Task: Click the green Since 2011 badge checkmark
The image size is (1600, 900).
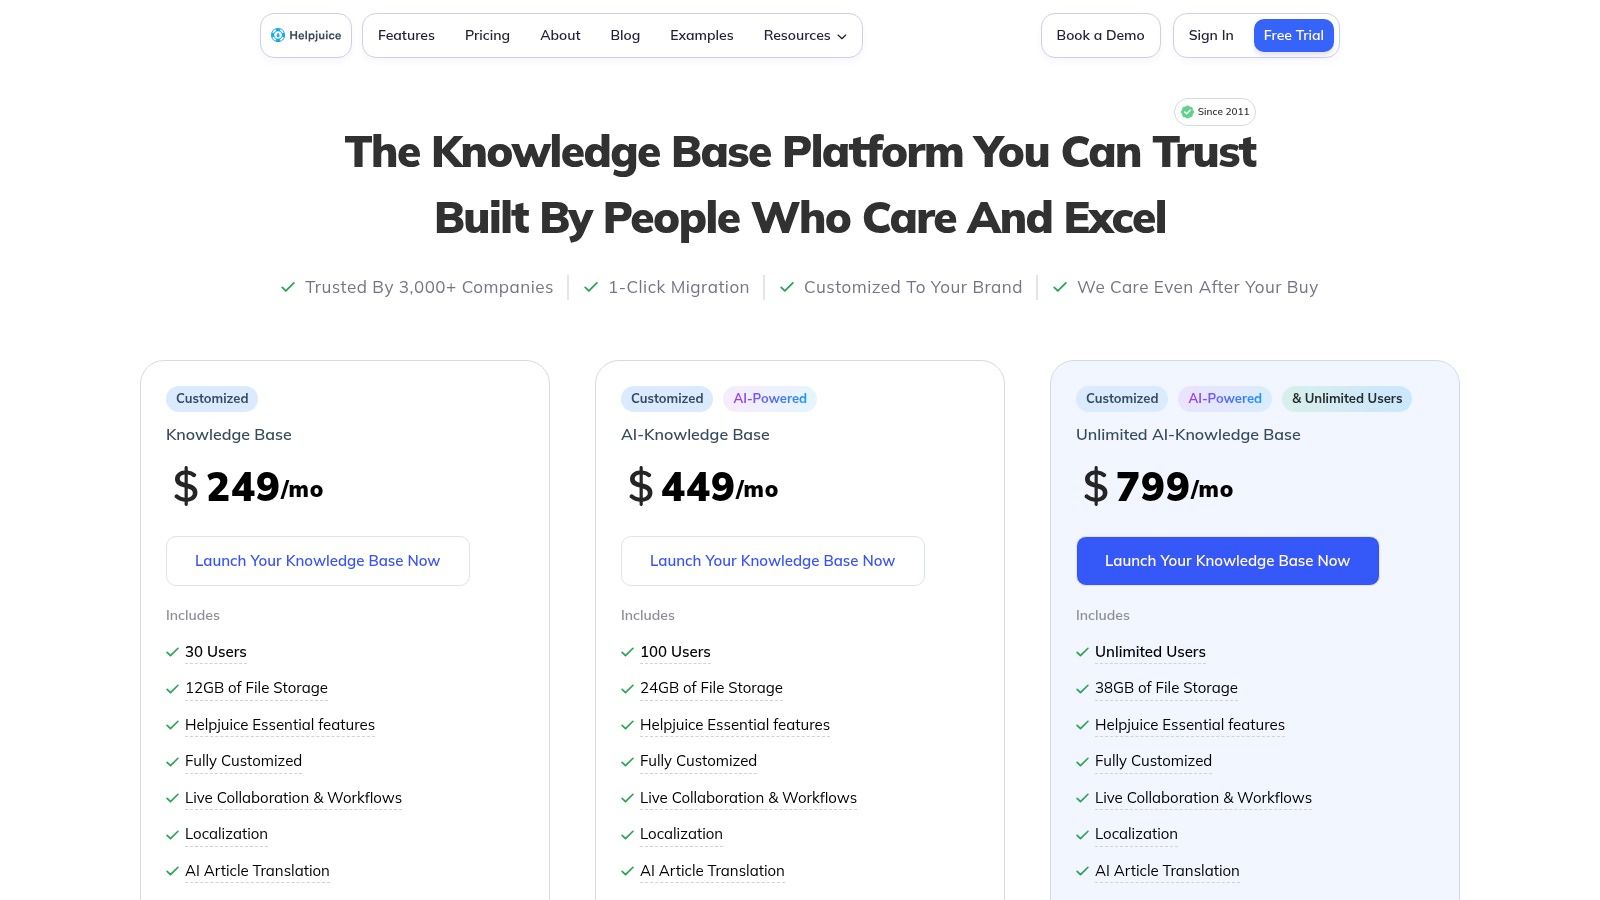Action: click(x=1187, y=112)
